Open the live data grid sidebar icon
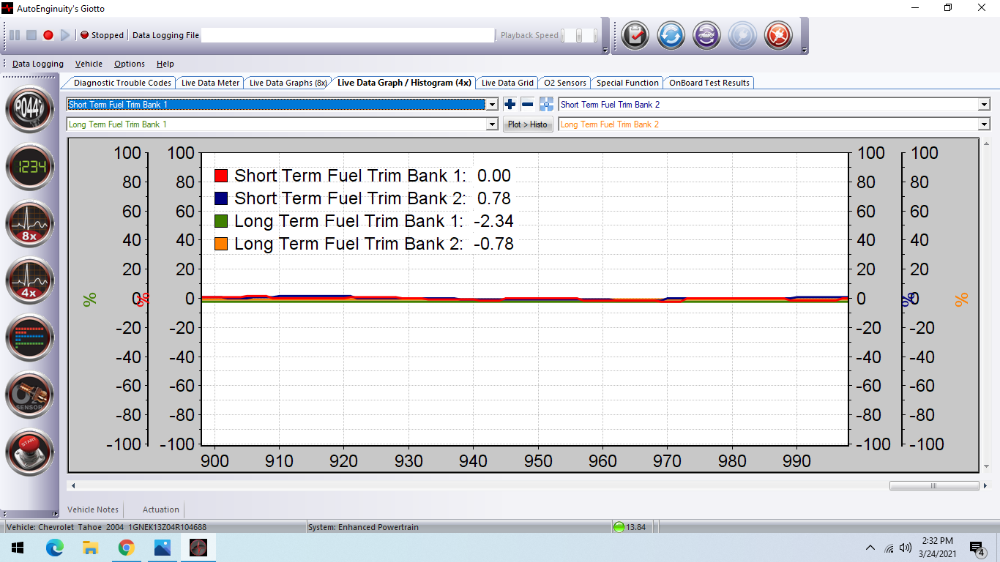Viewport: 1000px width, 562px height. [x=29, y=338]
